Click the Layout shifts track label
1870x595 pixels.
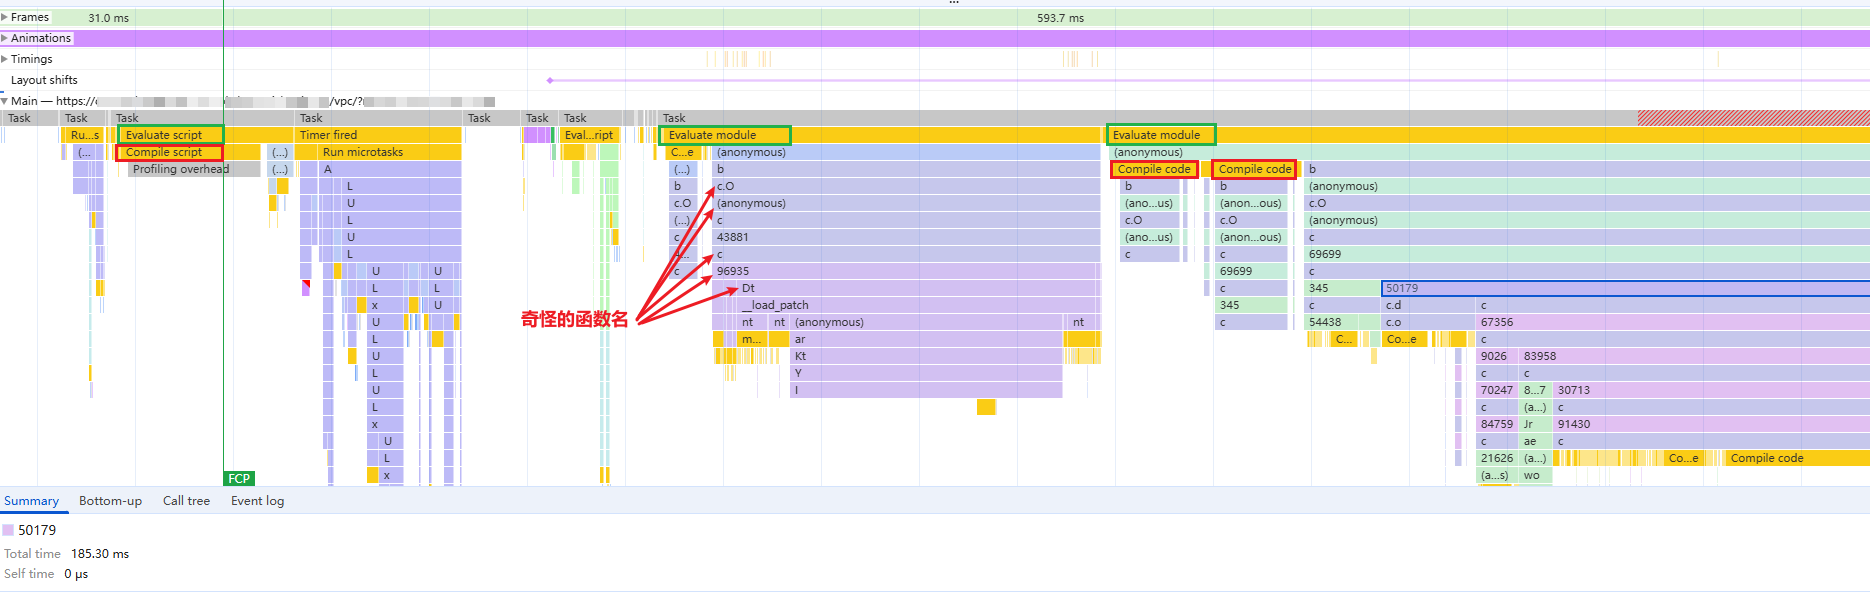[44, 80]
